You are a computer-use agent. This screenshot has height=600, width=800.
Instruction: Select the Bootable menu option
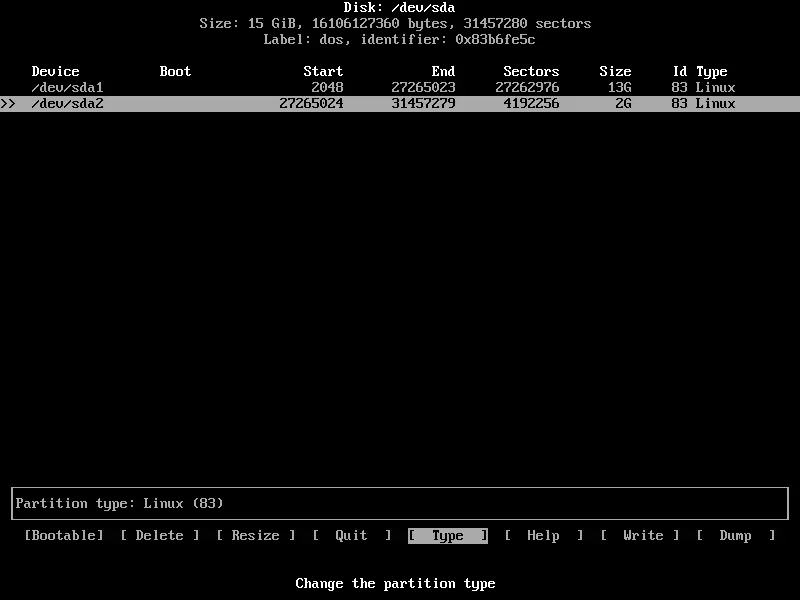[x=63, y=535]
